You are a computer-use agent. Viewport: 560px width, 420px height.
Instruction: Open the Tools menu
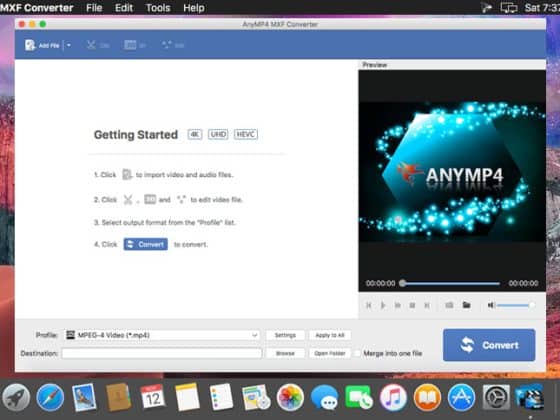pyautogui.click(x=158, y=8)
